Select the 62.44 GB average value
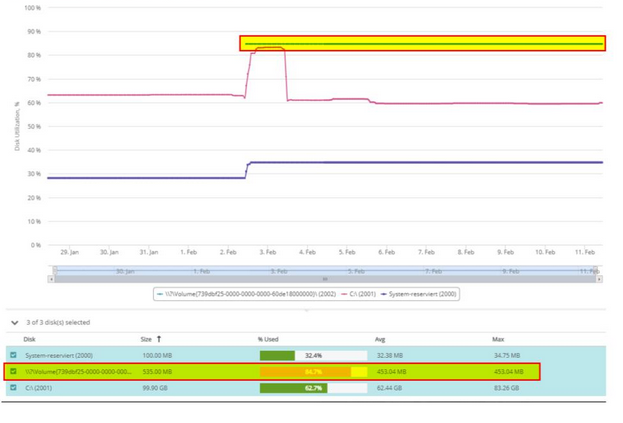 coord(389,388)
